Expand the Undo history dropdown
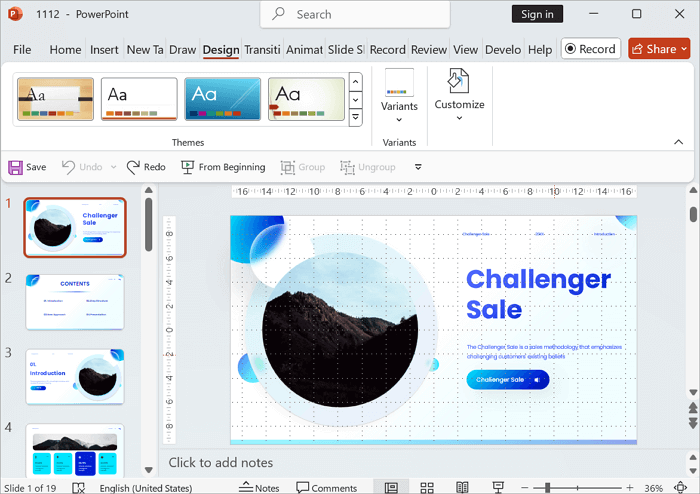The height and width of the screenshot is (494, 700). [x=113, y=167]
